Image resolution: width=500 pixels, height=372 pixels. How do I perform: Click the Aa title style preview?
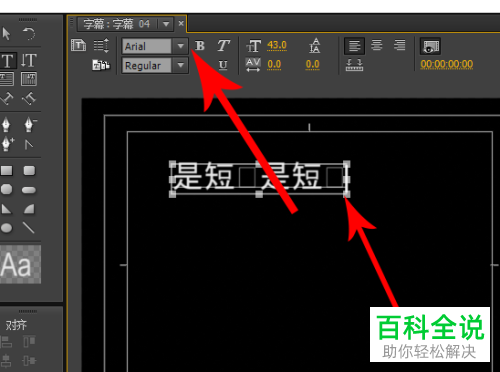[21, 265]
